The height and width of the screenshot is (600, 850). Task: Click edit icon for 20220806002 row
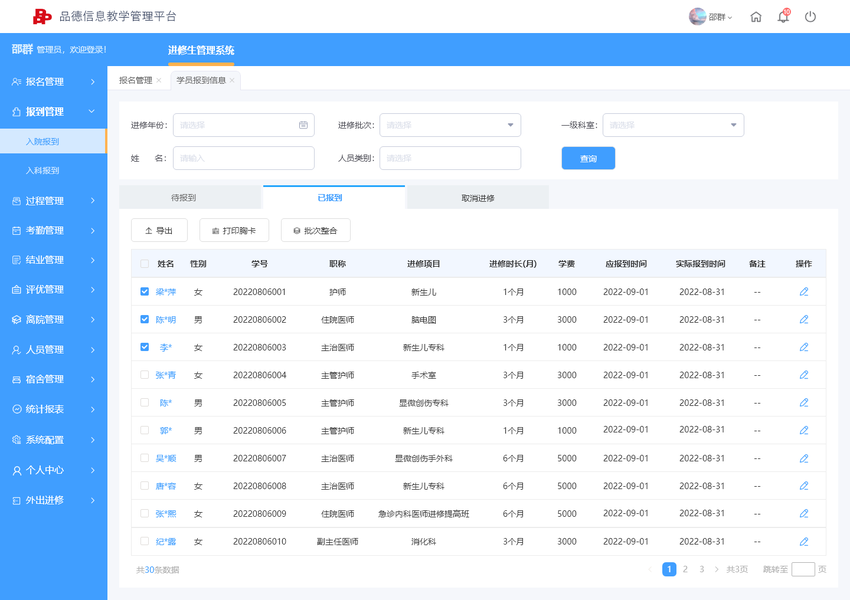[804, 319]
